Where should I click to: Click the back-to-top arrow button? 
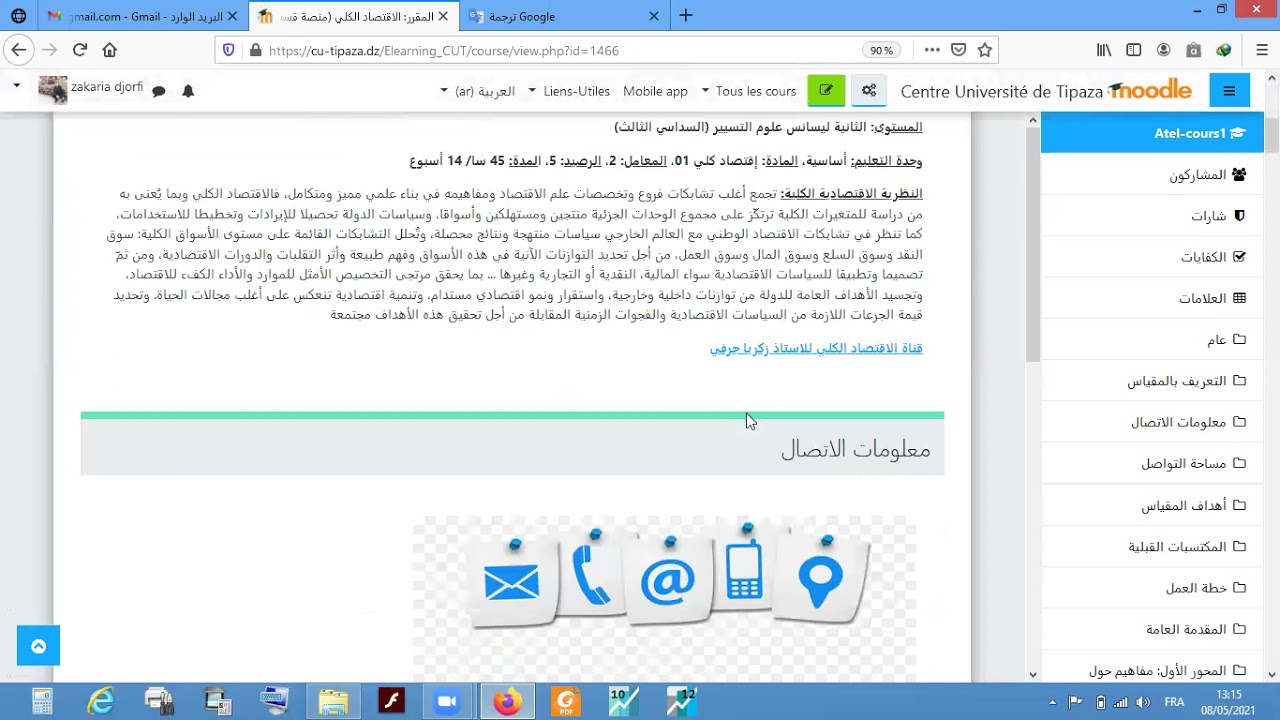click(38, 646)
